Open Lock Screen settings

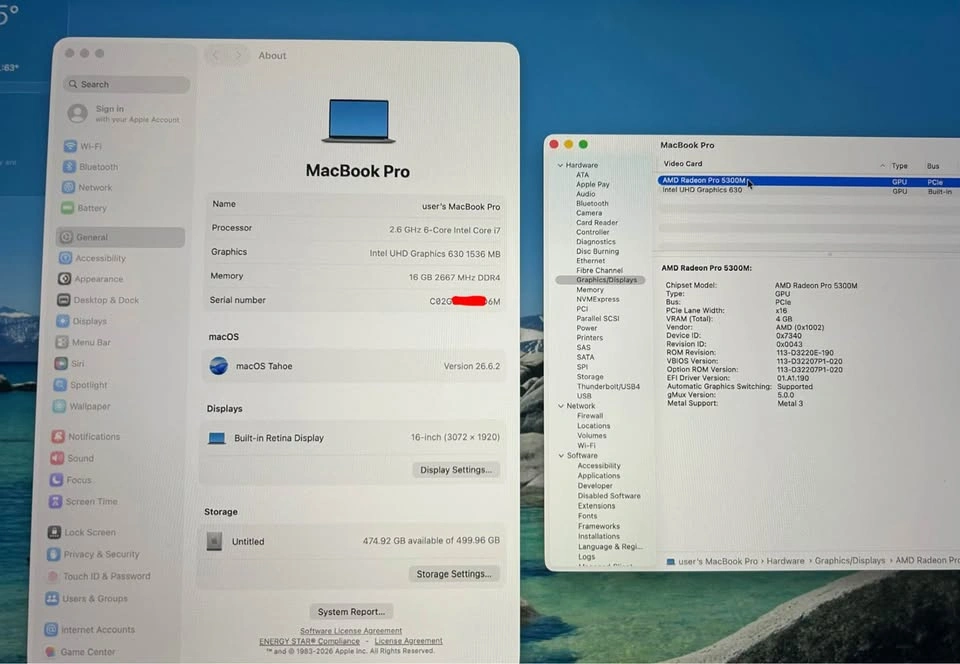pos(81,532)
